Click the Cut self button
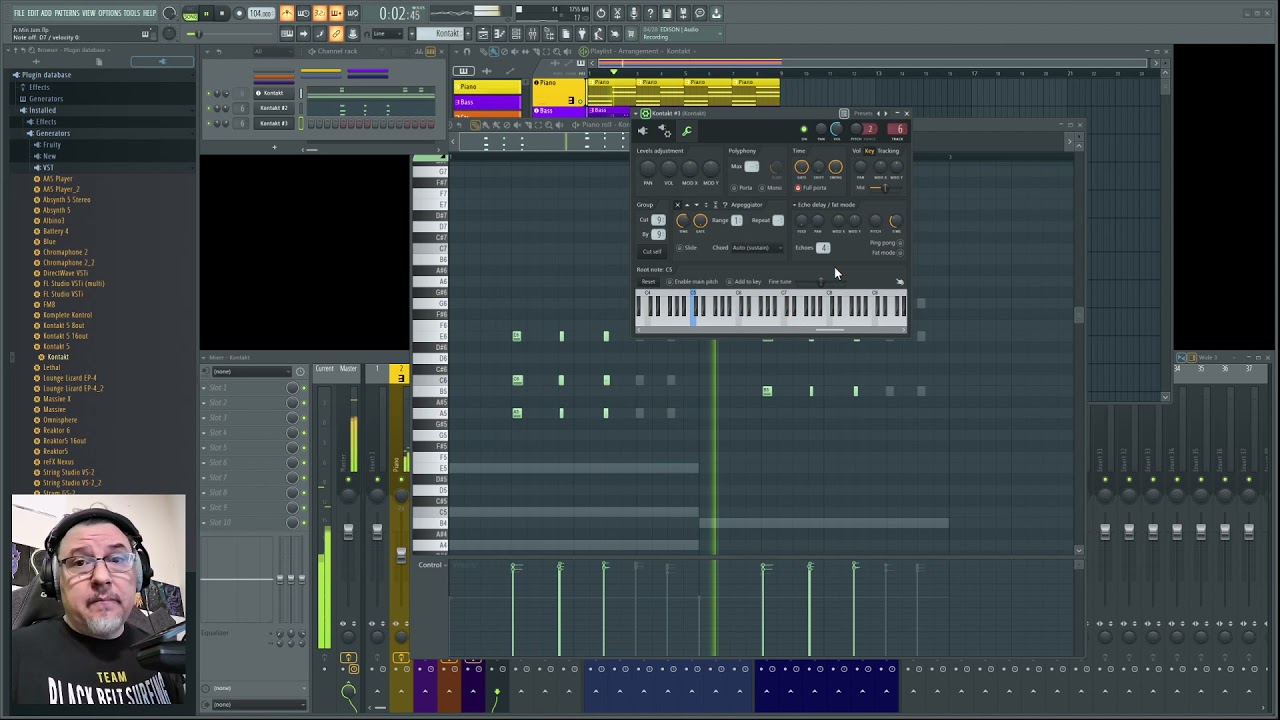This screenshot has height=720, width=1280. 652,251
